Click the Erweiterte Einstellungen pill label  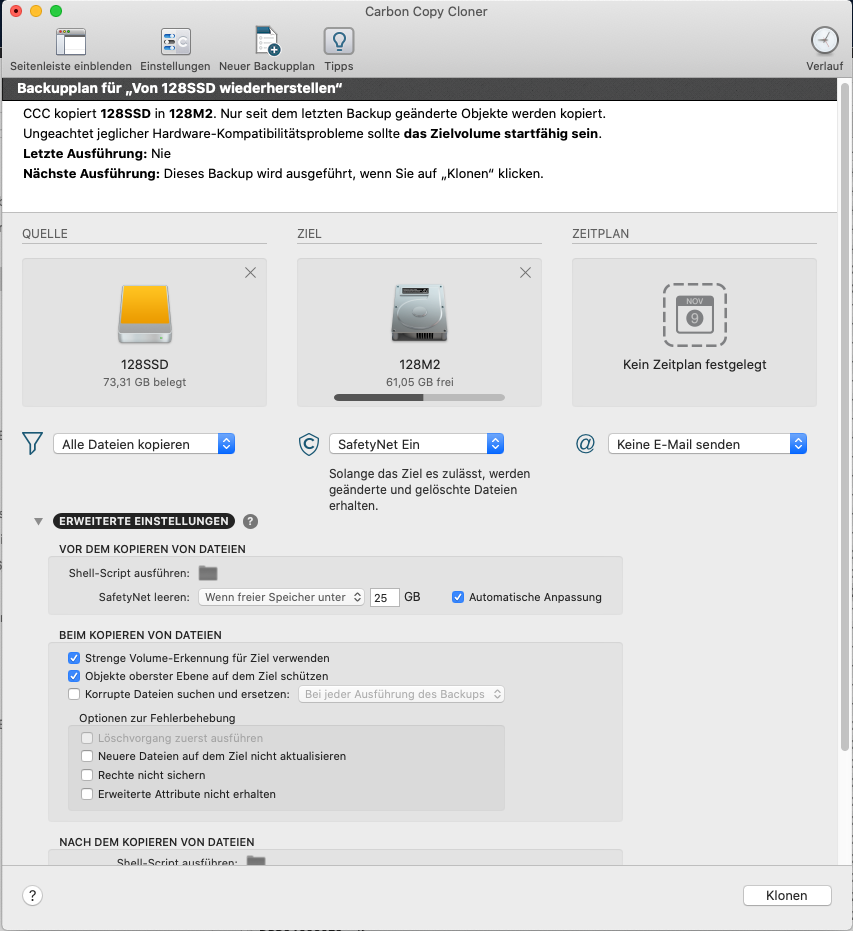144,521
